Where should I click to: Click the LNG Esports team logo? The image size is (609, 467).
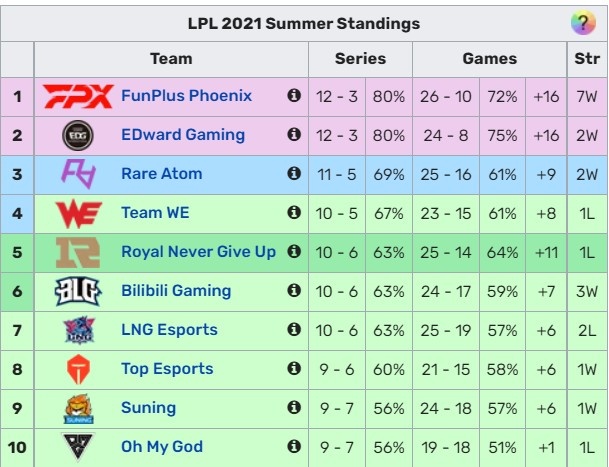[78, 330]
